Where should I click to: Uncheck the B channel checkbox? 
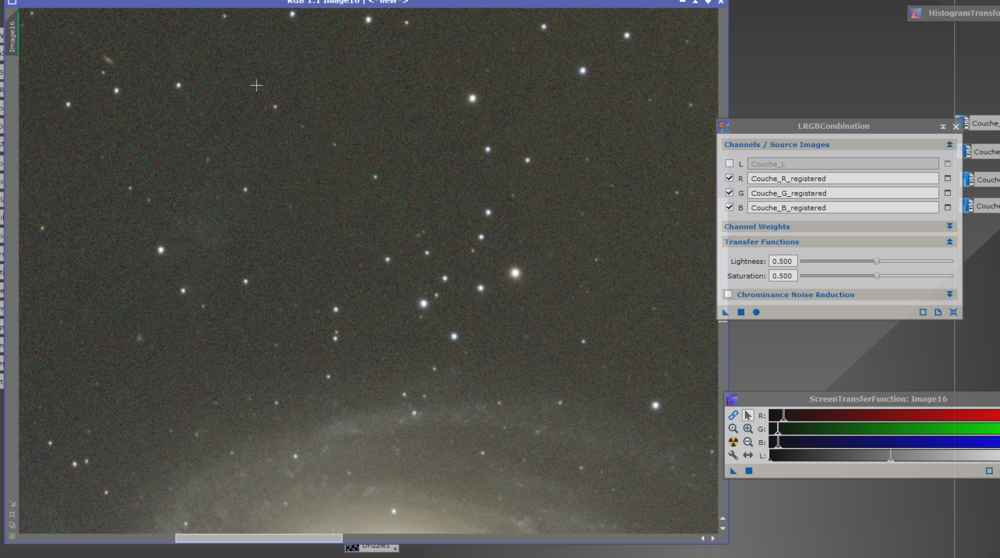point(729,207)
